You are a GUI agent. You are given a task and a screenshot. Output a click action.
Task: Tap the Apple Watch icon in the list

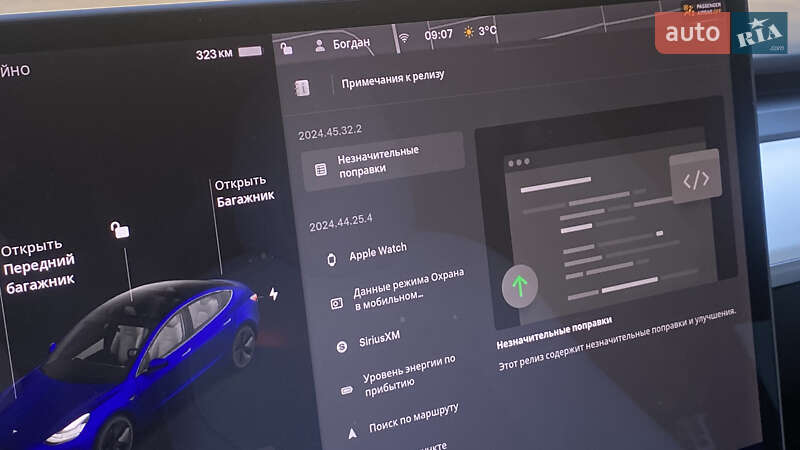tap(330, 259)
